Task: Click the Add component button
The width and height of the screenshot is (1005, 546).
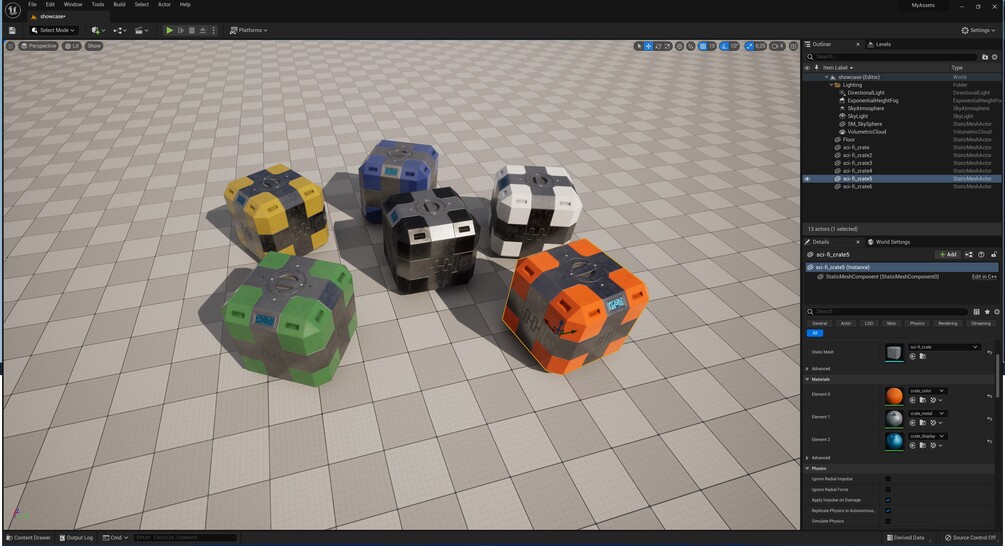Action: (947, 254)
